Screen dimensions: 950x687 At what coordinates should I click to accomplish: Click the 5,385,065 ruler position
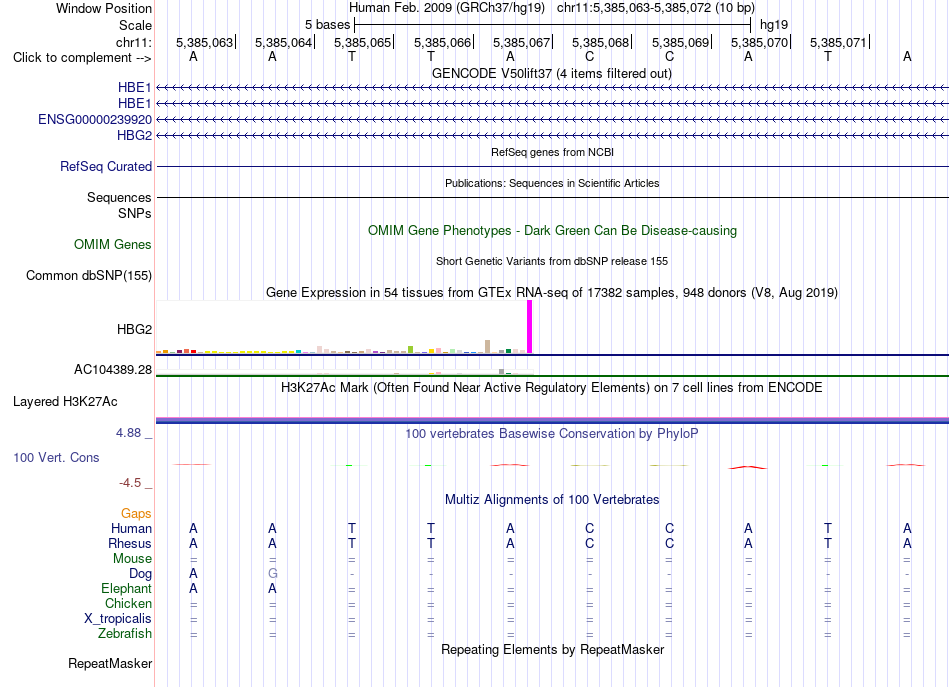coord(363,42)
